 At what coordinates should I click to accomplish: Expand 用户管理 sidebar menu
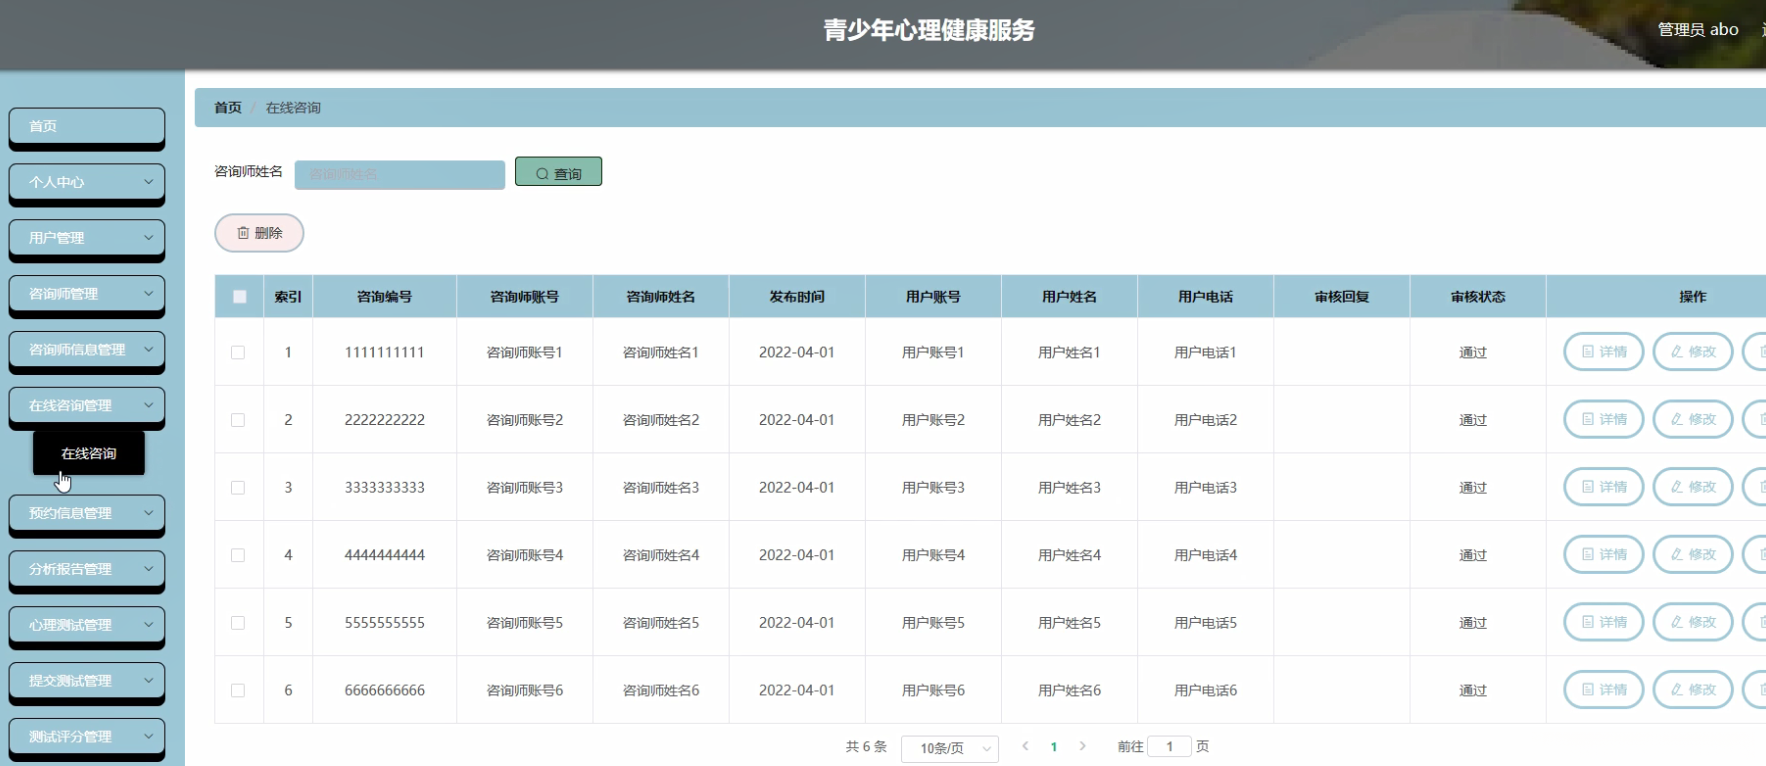pos(87,238)
